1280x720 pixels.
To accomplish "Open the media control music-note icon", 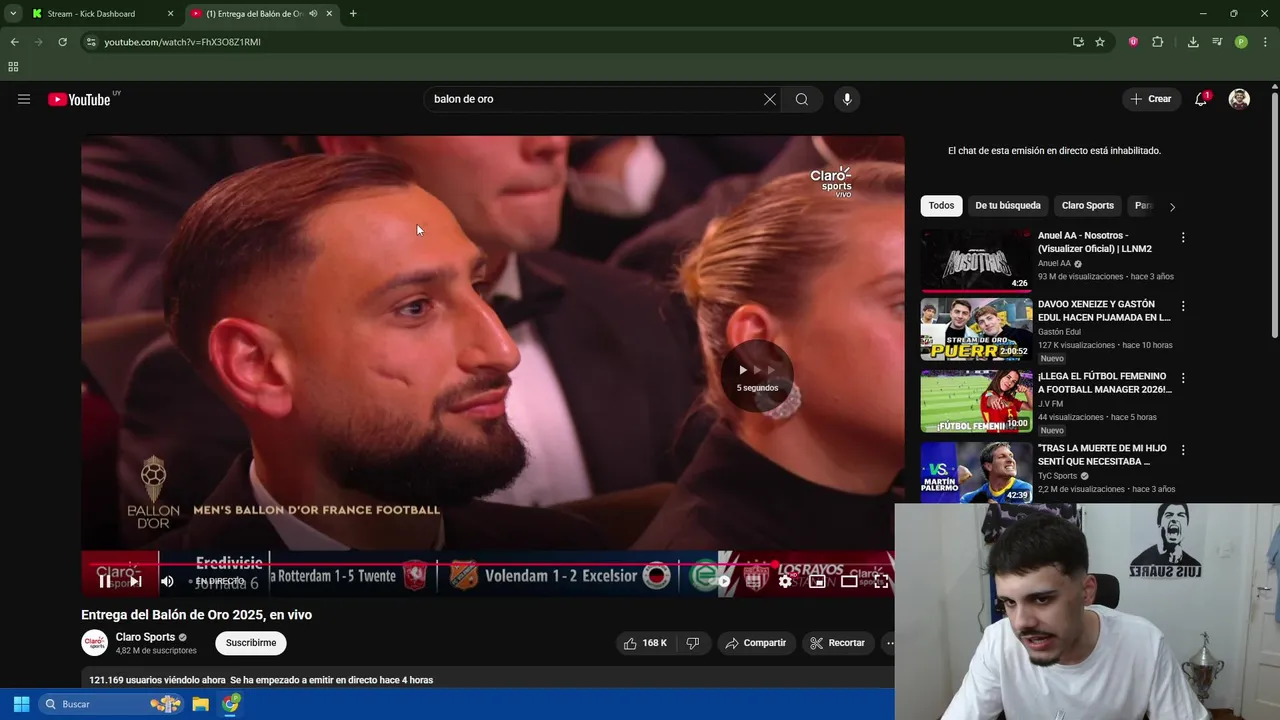I will pos(1217,42).
